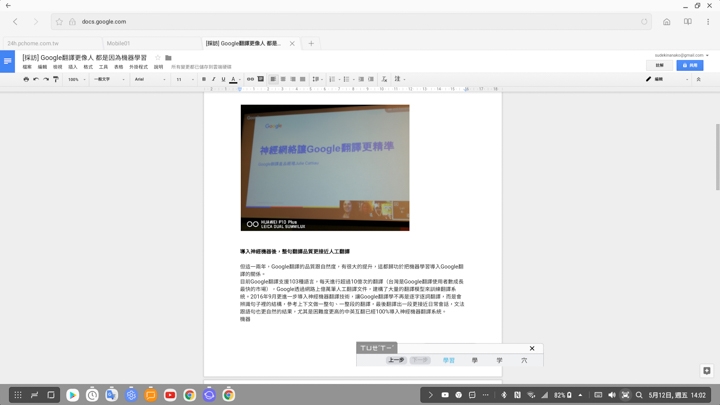Collapse the menus with the double chevron

(x=698, y=79)
